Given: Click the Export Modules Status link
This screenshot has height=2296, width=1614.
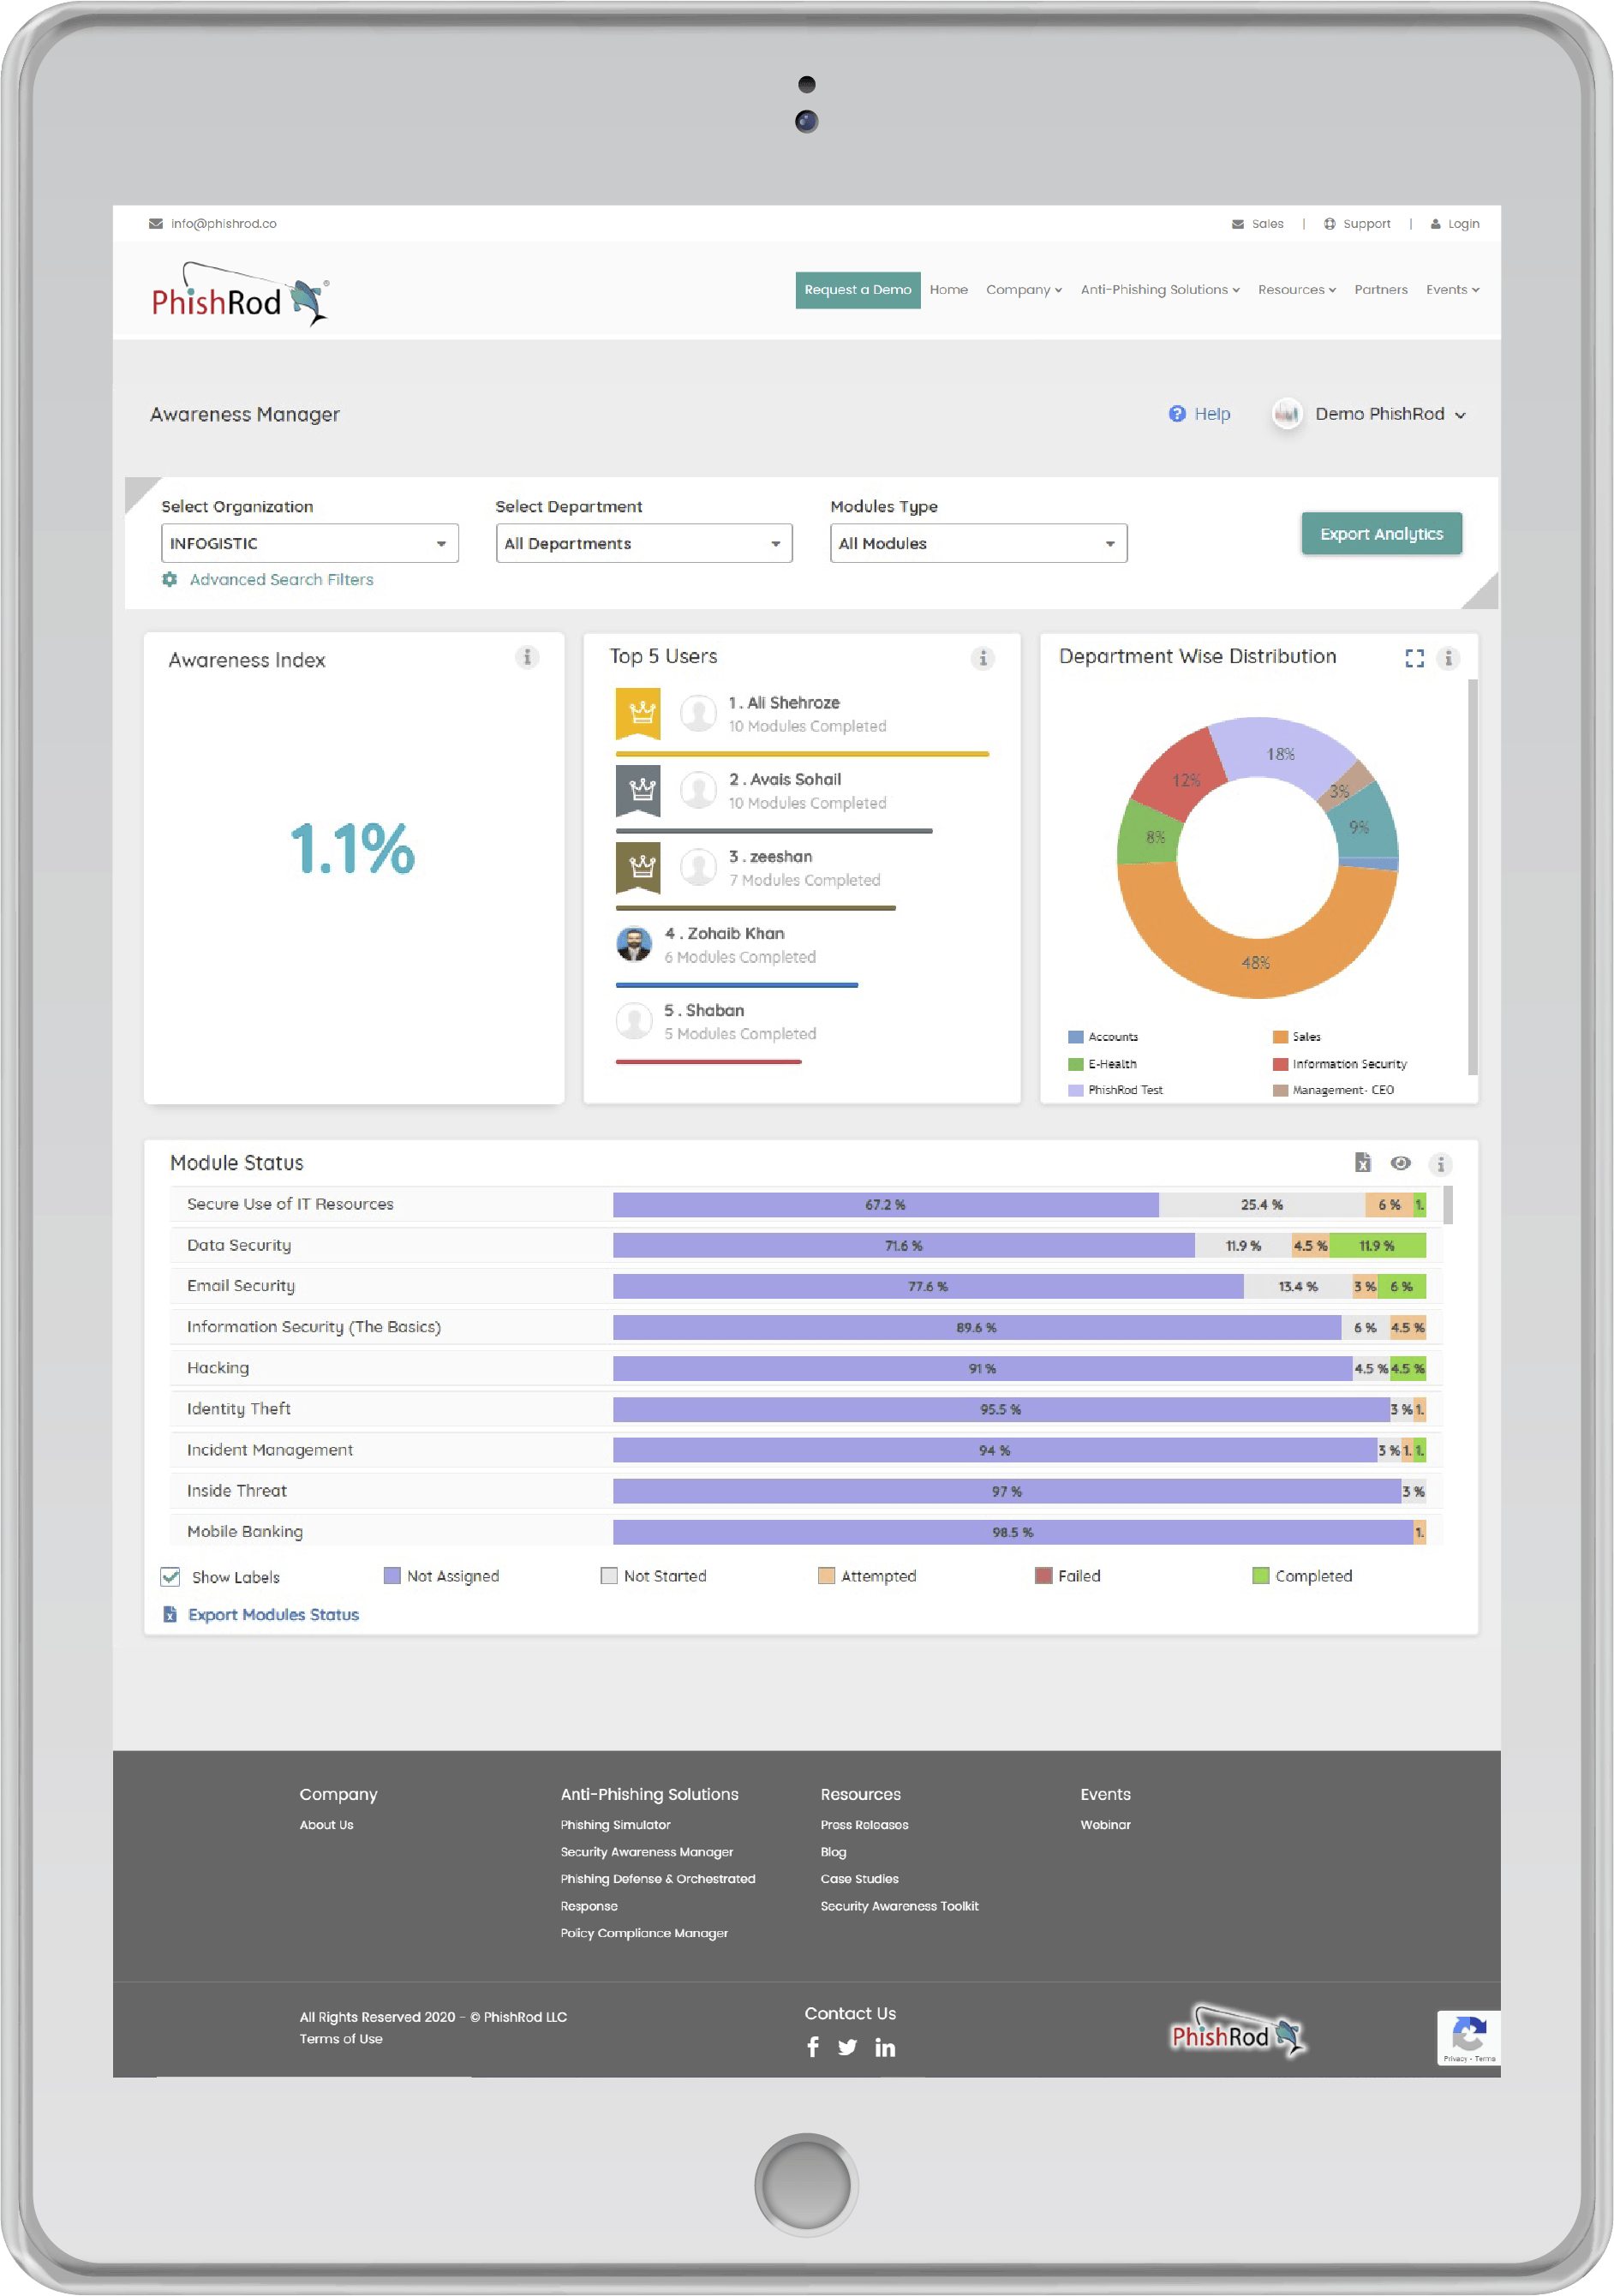Looking at the screenshot, I should (x=273, y=1615).
